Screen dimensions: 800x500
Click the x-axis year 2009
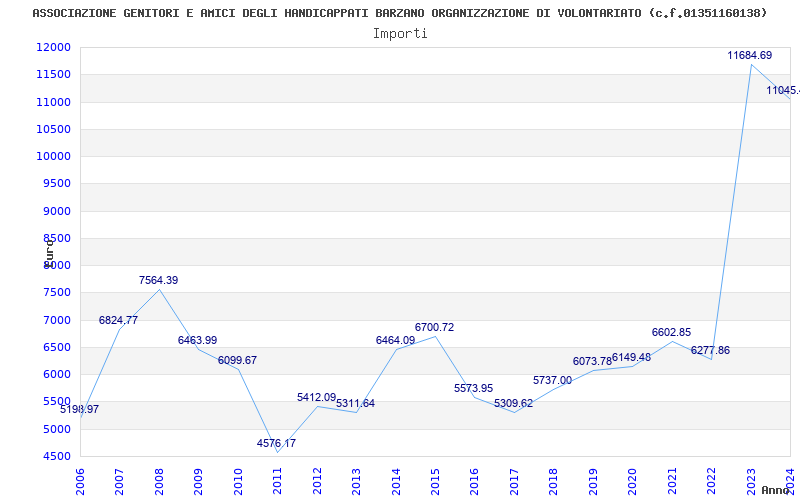pyautogui.click(x=198, y=481)
